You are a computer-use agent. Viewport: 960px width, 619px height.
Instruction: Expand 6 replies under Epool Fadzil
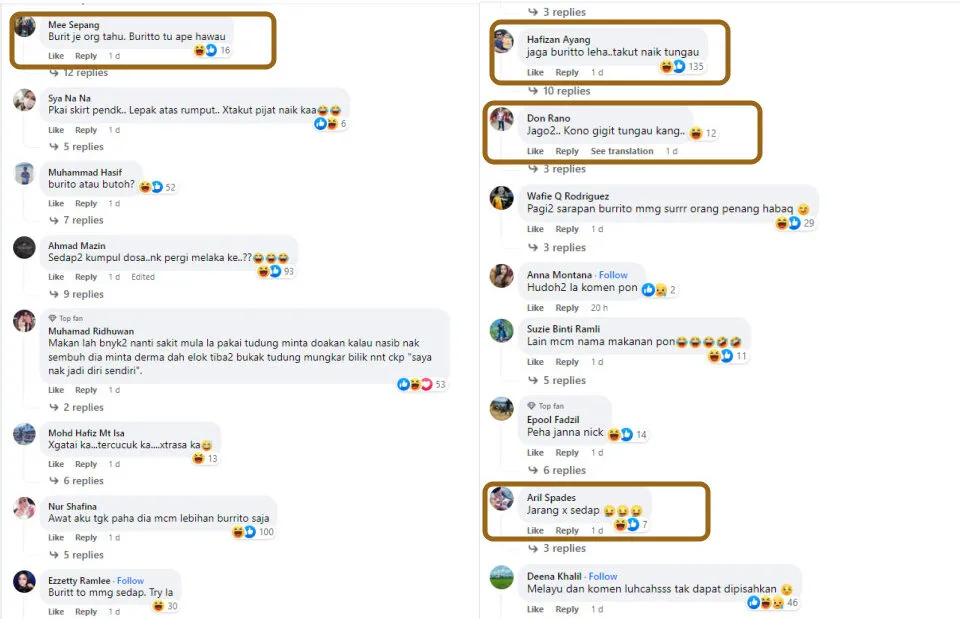[563, 470]
